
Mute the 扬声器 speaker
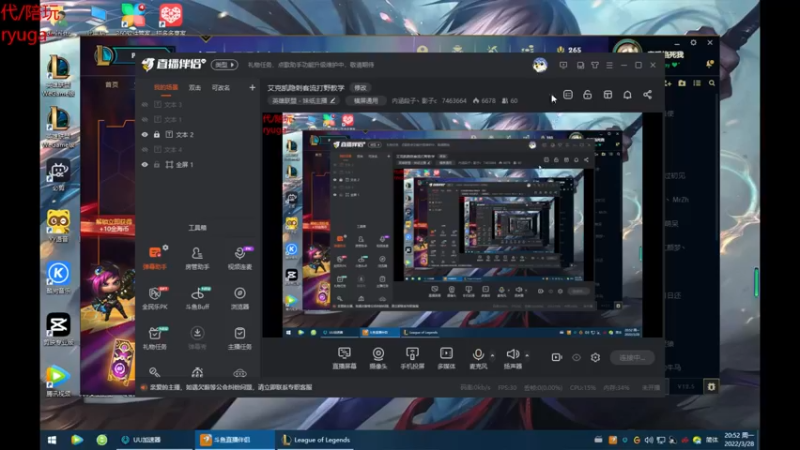coord(512,358)
